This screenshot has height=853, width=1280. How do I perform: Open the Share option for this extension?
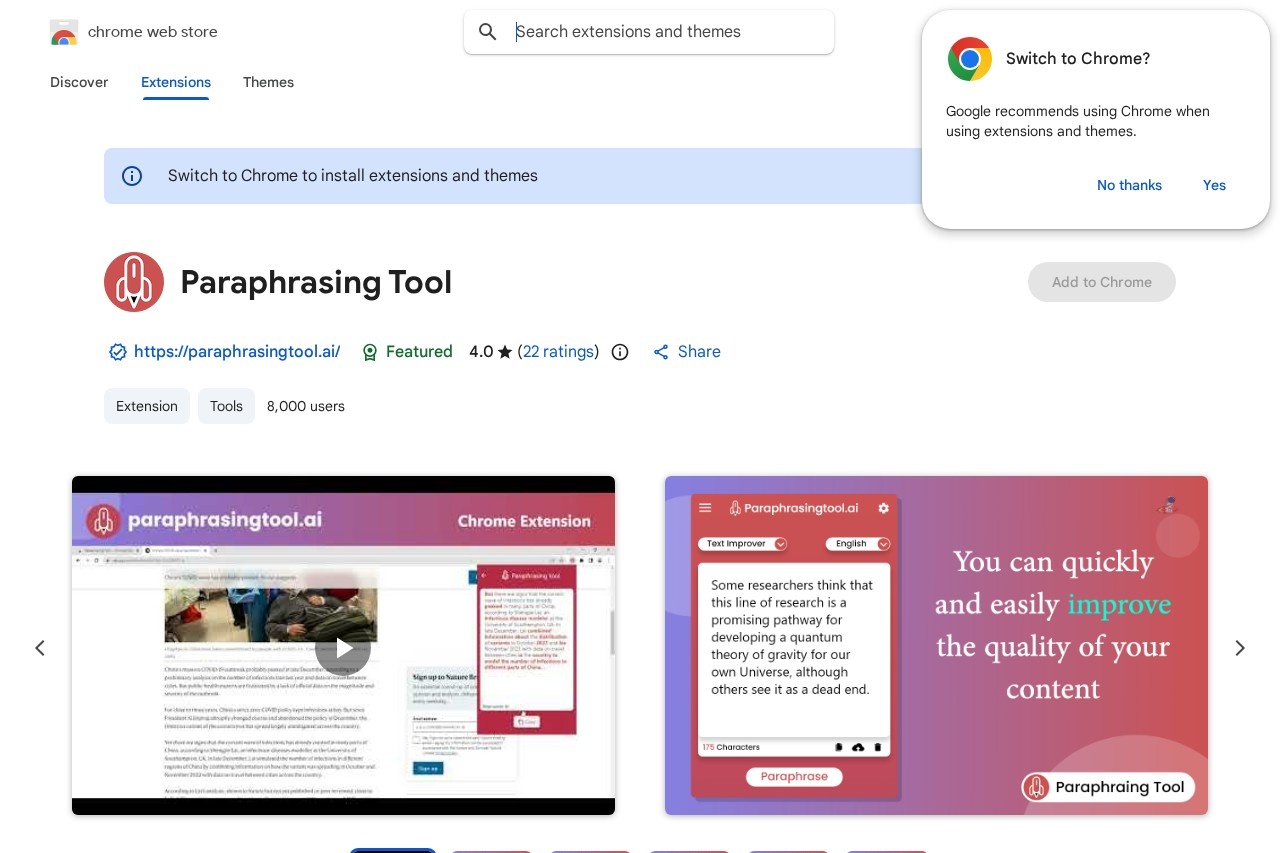click(686, 352)
